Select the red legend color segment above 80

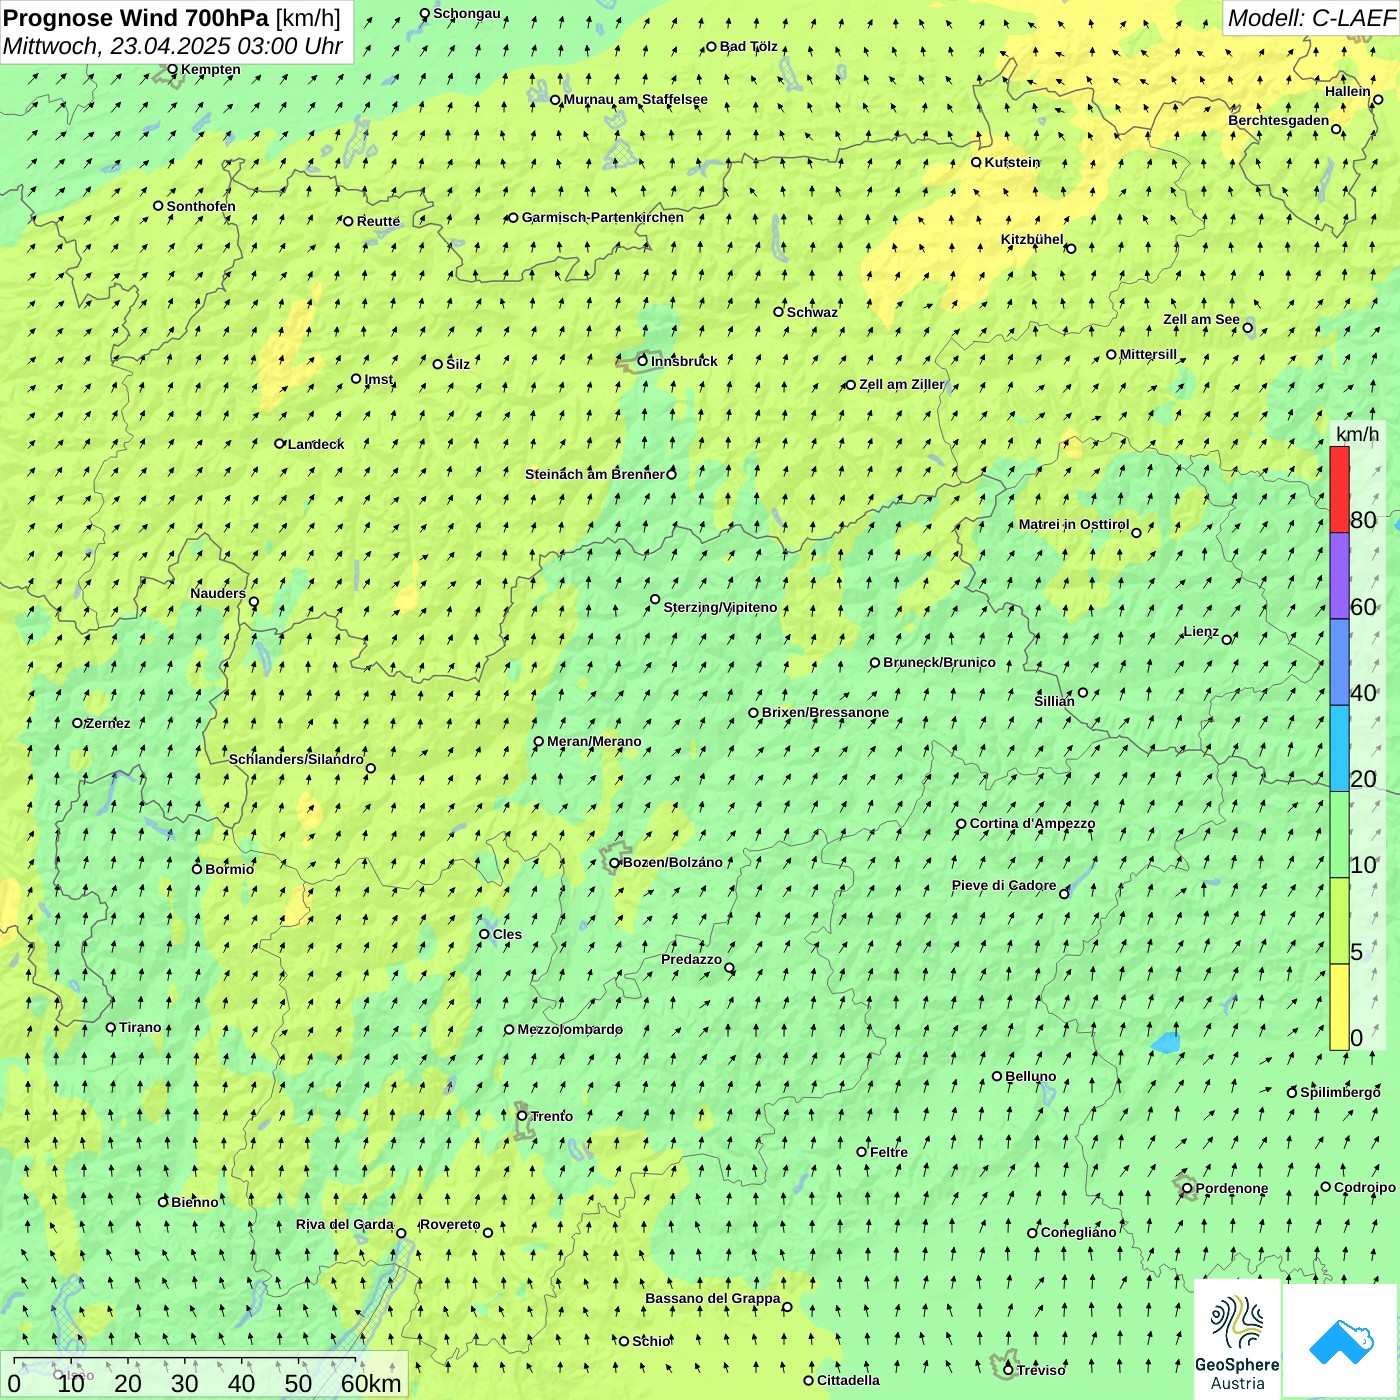(1339, 489)
